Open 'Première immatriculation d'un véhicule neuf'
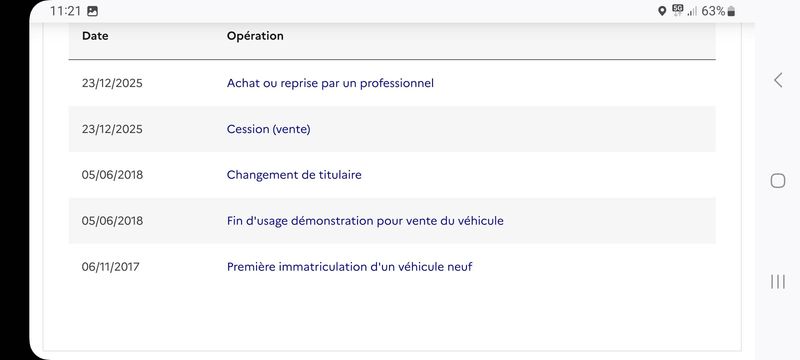The image size is (800, 360). pyautogui.click(x=349, y=267)
